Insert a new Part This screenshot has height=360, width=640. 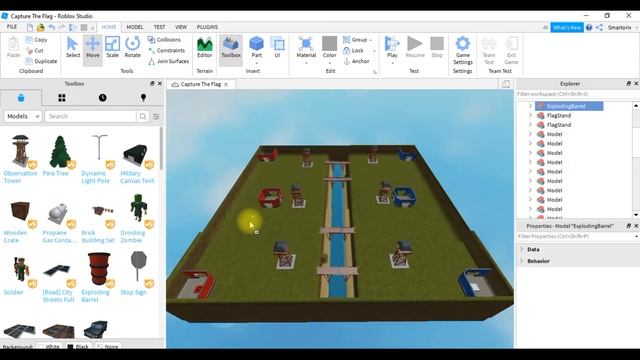click(256, 47)
